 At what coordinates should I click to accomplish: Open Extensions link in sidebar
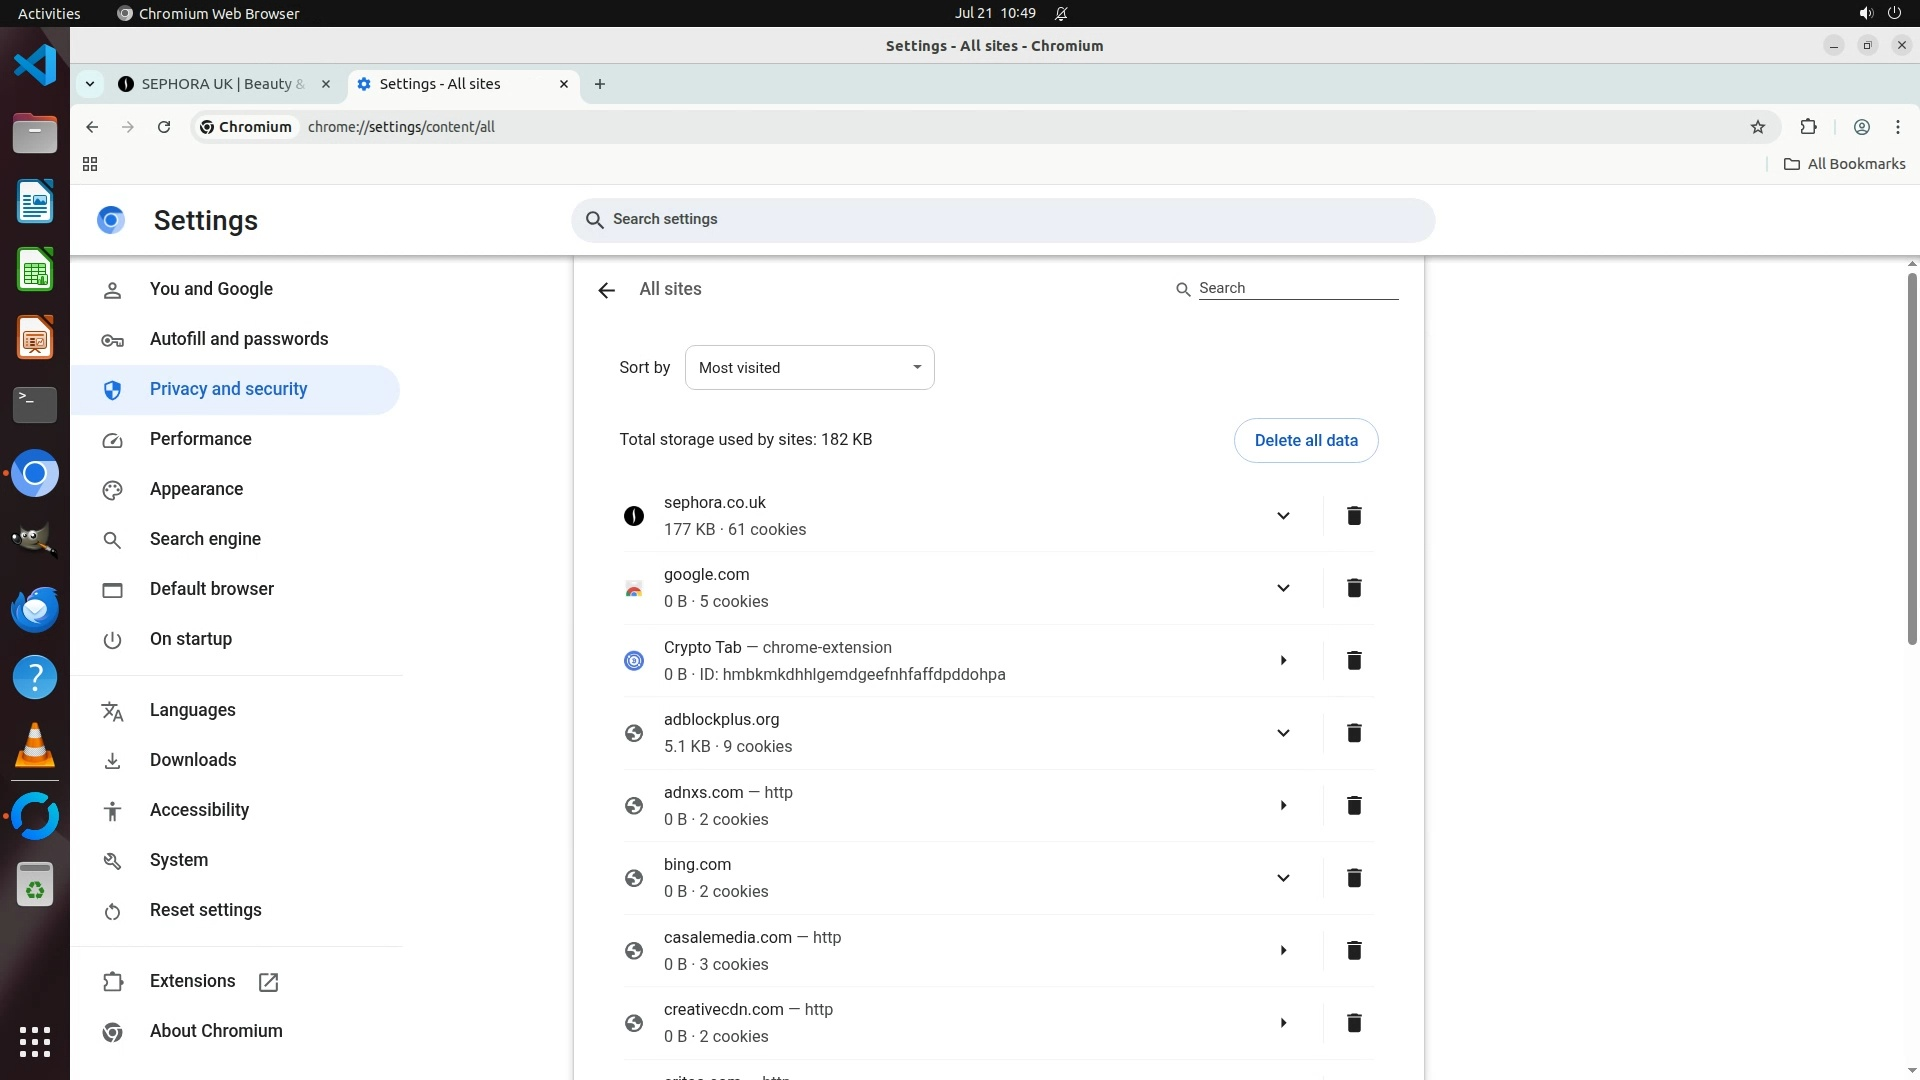(x=192, y=981)
